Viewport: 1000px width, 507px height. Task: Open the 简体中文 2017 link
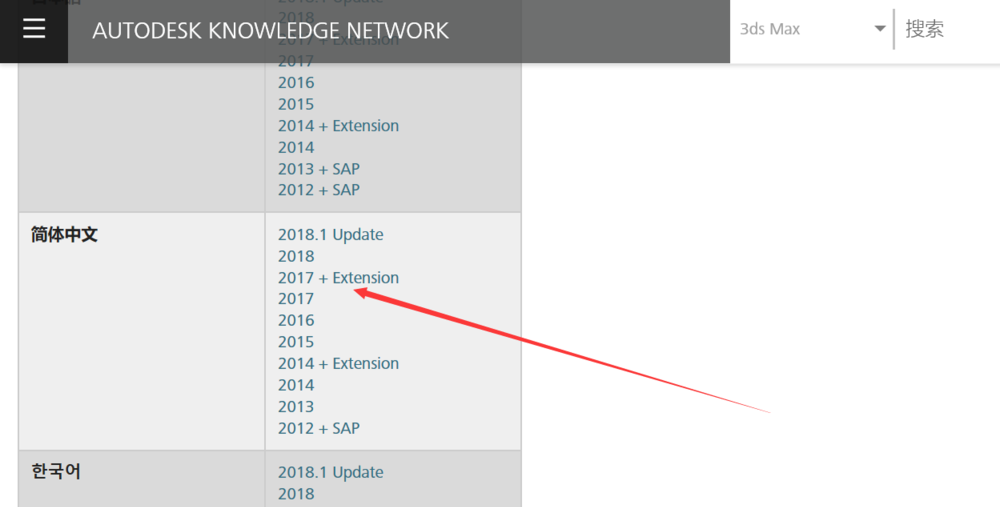click(x=296, y=299)
